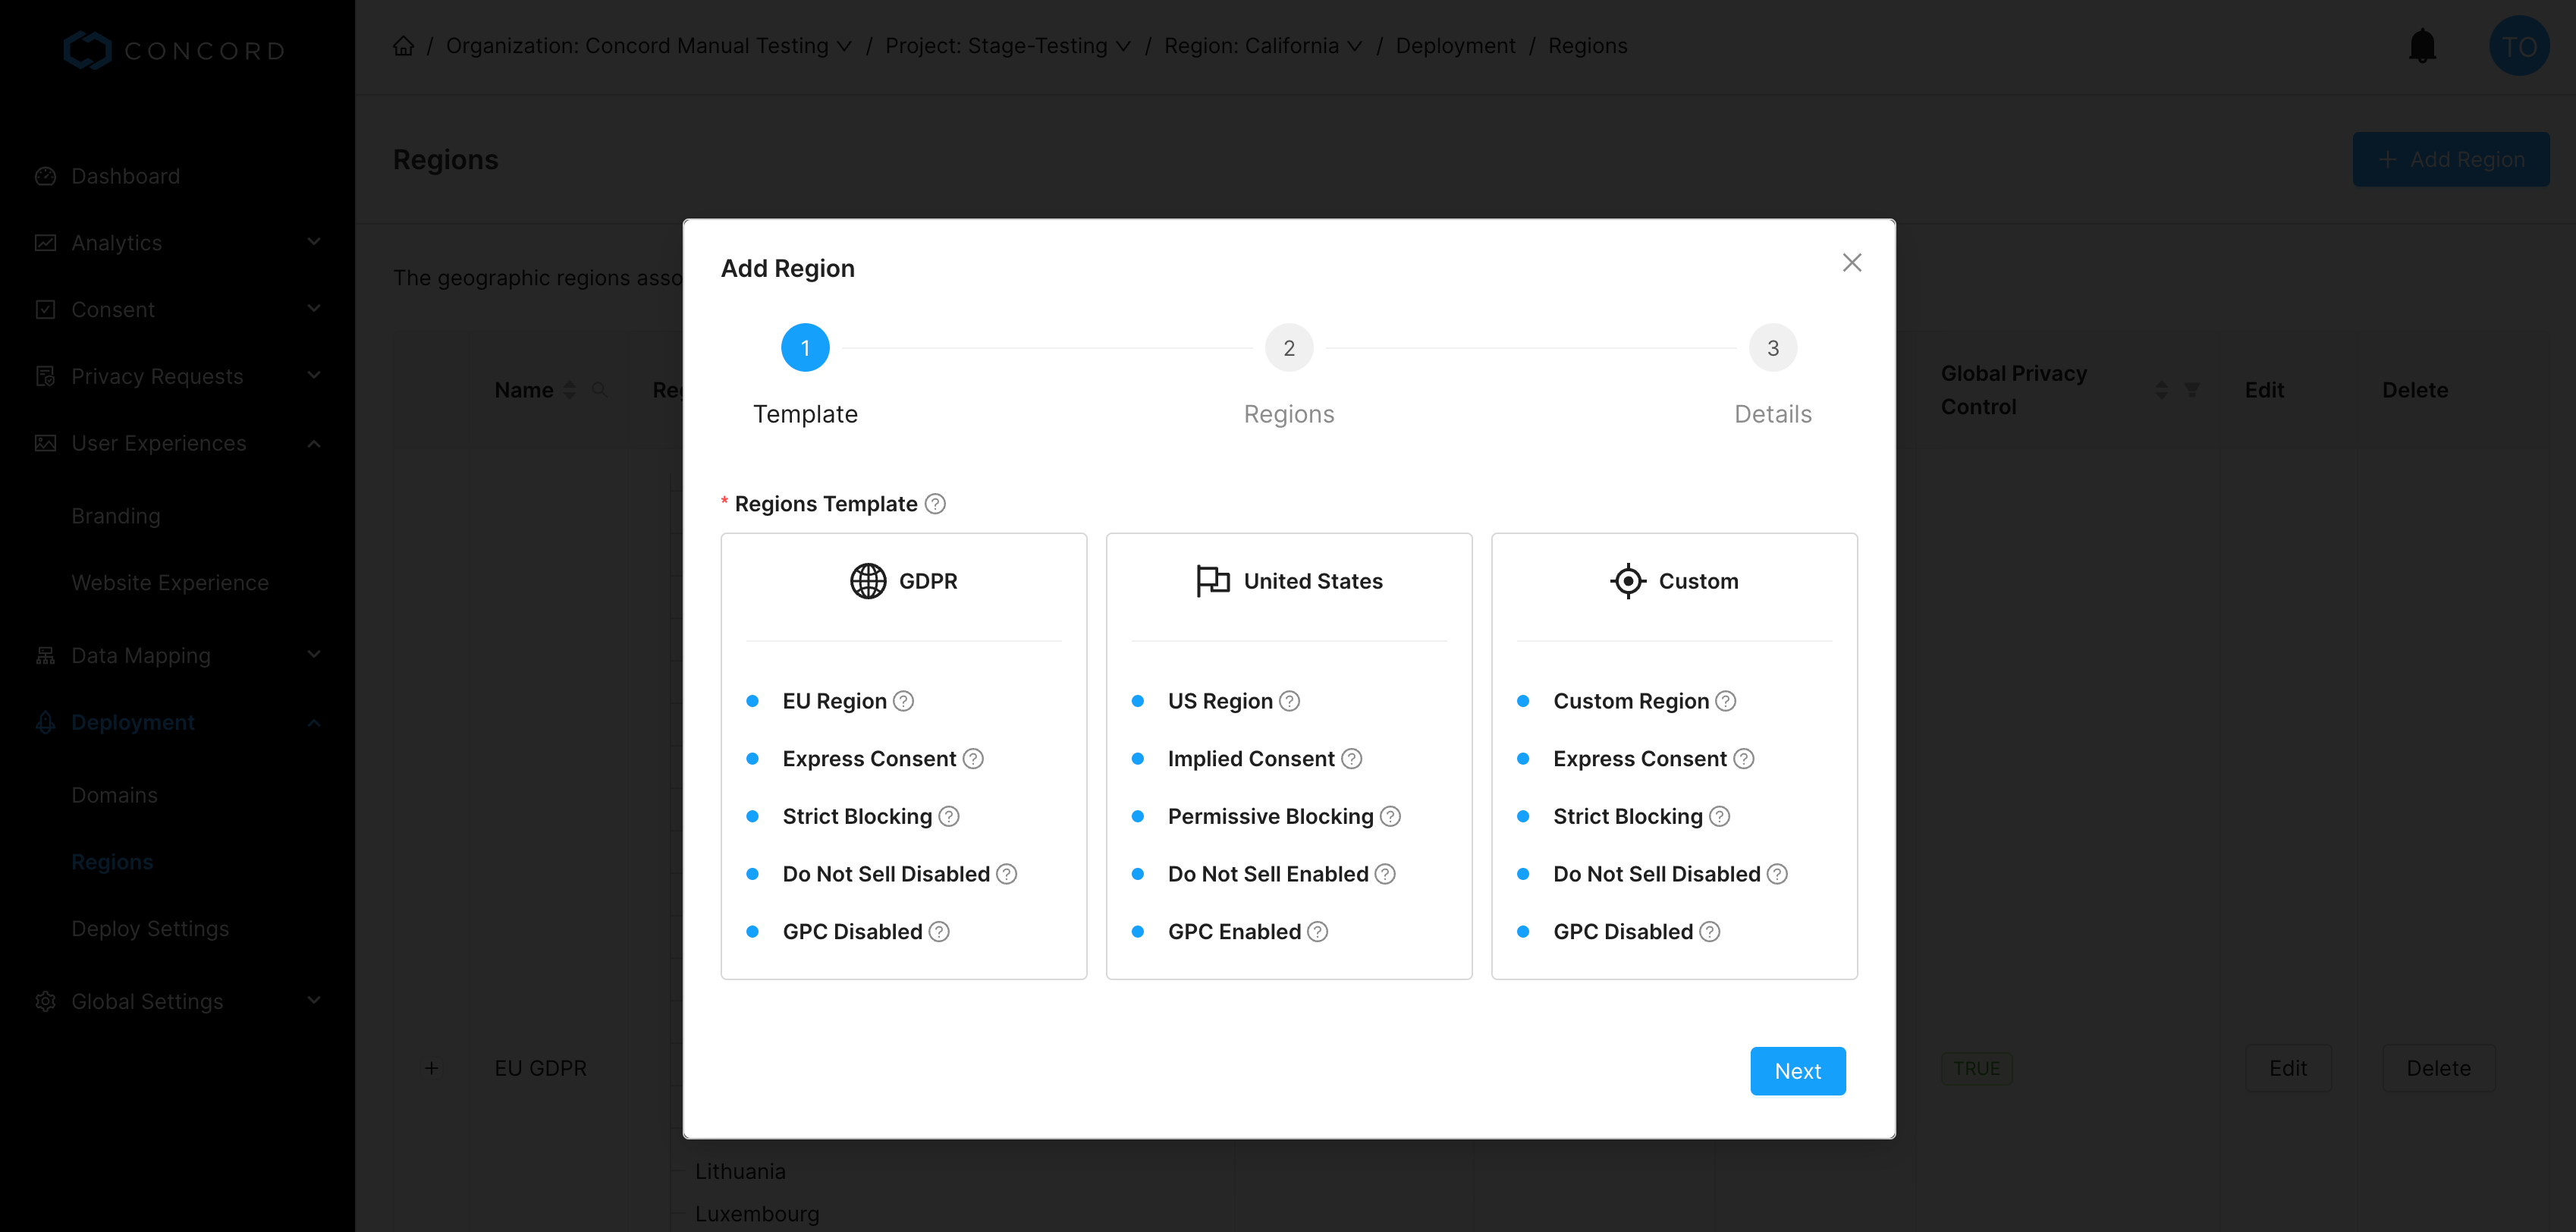Click the step 2 Regions circle

coord(1288,347)
